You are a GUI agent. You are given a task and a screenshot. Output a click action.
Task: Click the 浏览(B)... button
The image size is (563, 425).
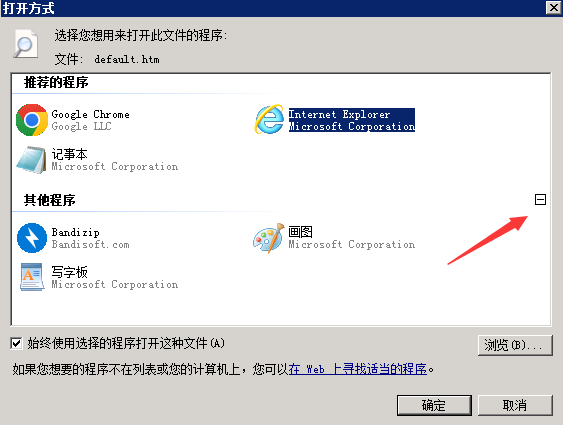pyautogui.click(x=515, y=345)
